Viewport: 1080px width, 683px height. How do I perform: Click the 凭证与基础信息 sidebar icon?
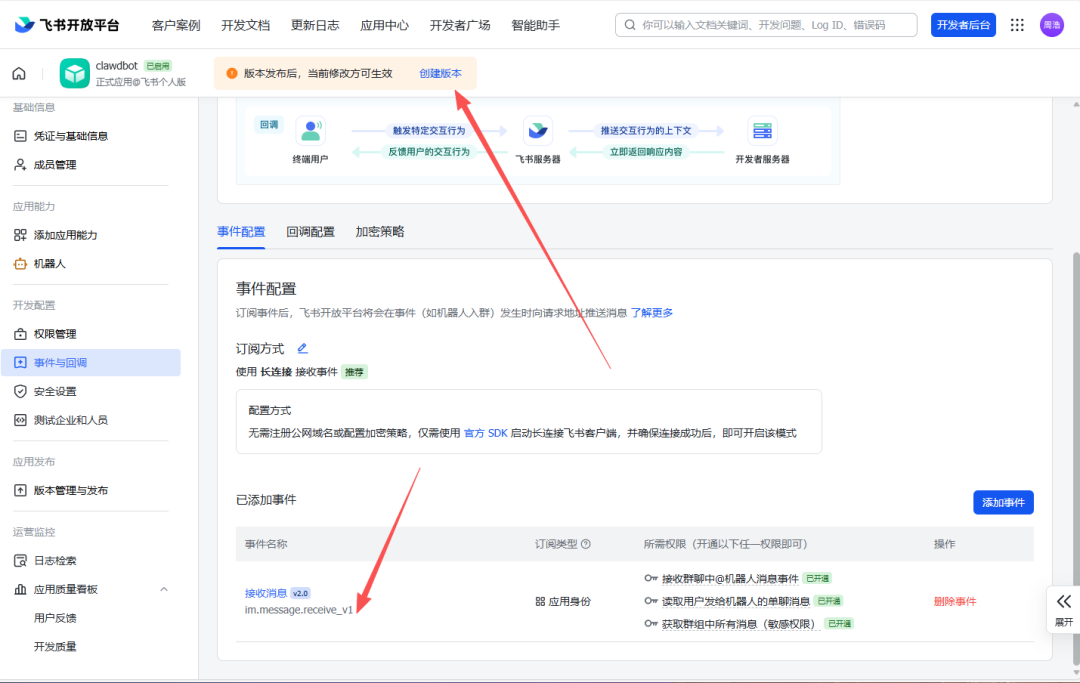click(x=20, y=136)
